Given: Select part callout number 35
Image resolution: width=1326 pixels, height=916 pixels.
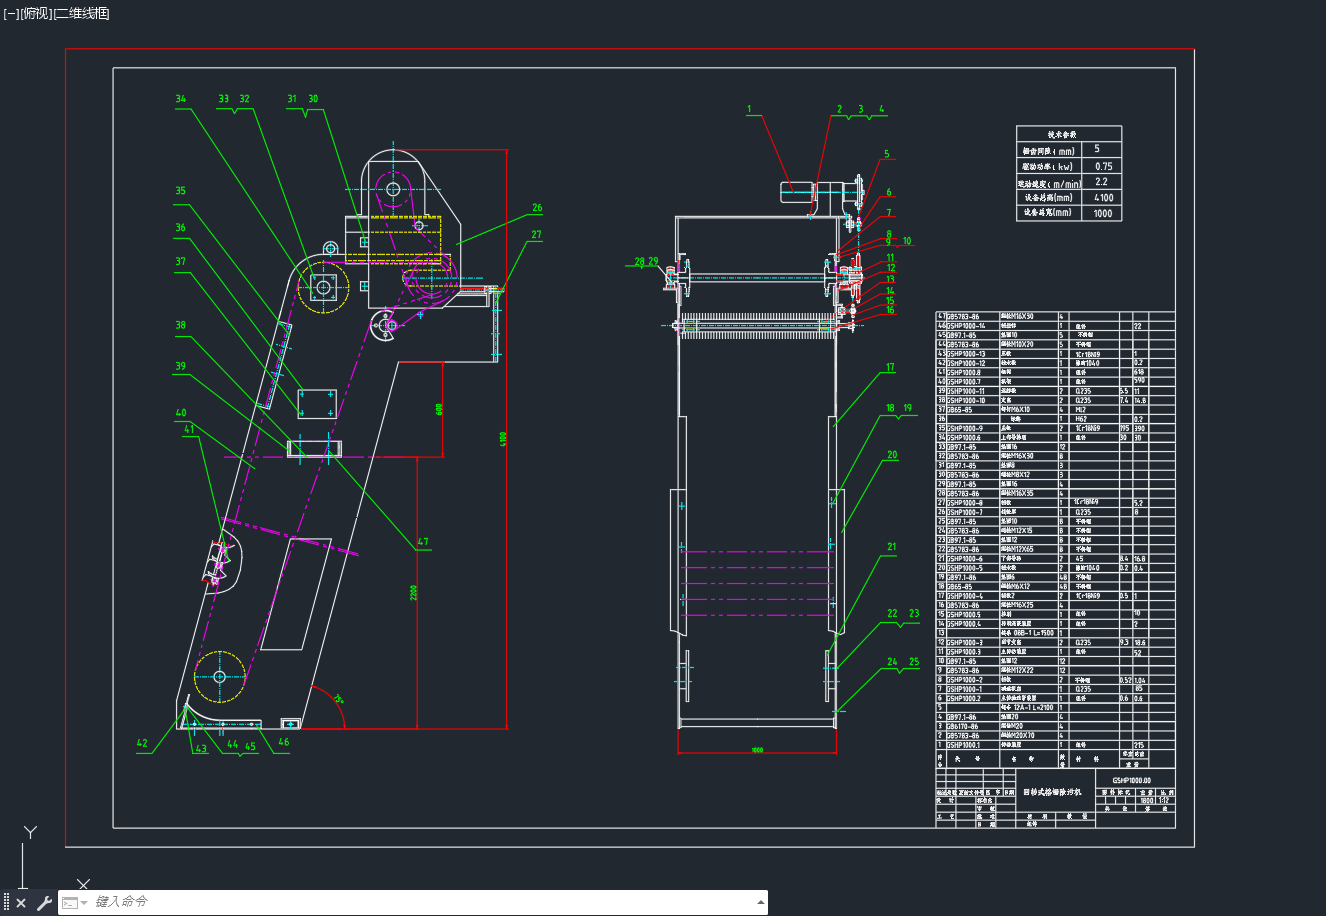Looking at the screenshot, I should coord(181,191).
